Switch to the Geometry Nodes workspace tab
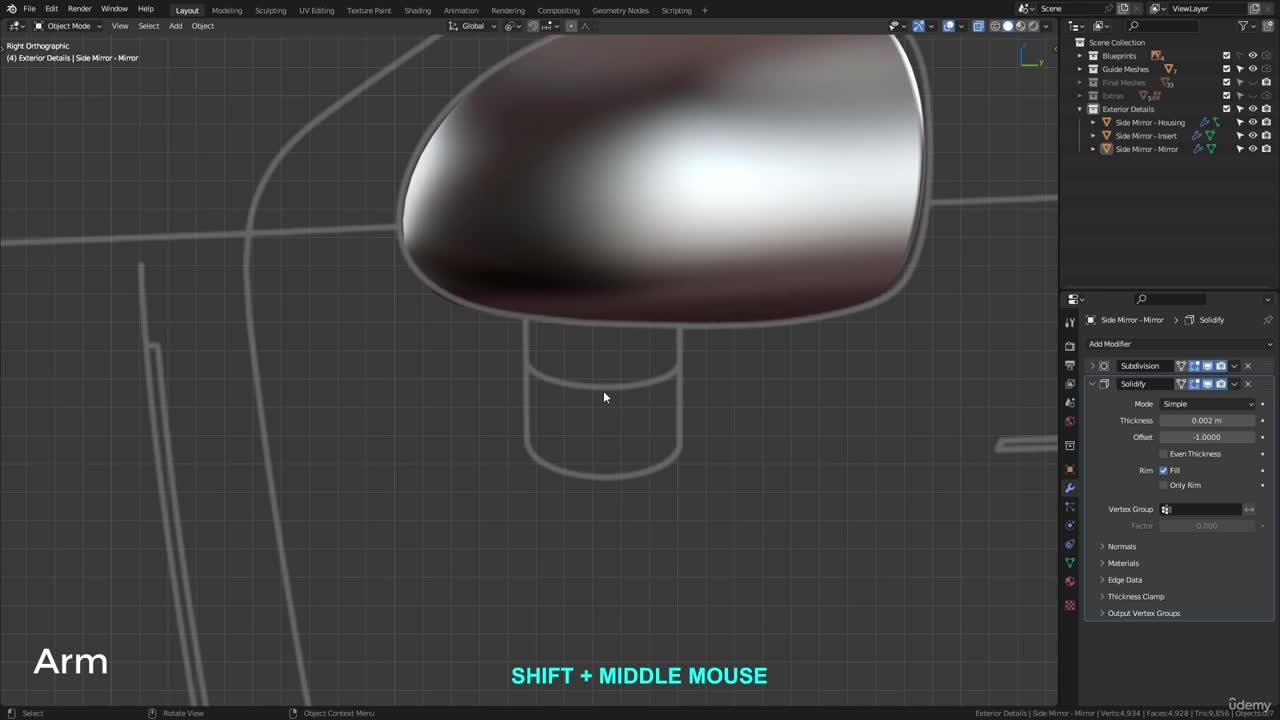Viewport: 1280px width, 720px height. (620, 10)
